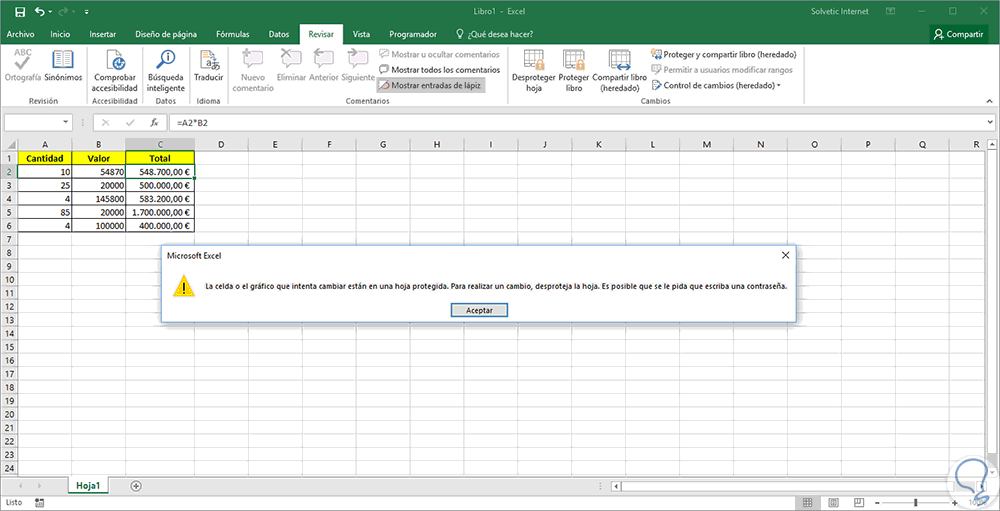
Task: Switch to the Fórmulas tab
Action: [233, 34]
